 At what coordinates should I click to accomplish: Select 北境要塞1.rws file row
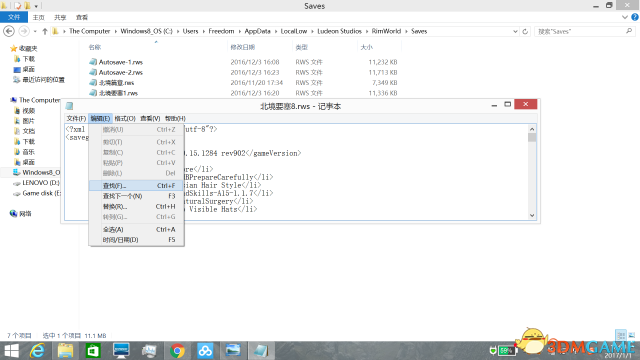coord(243,93)
